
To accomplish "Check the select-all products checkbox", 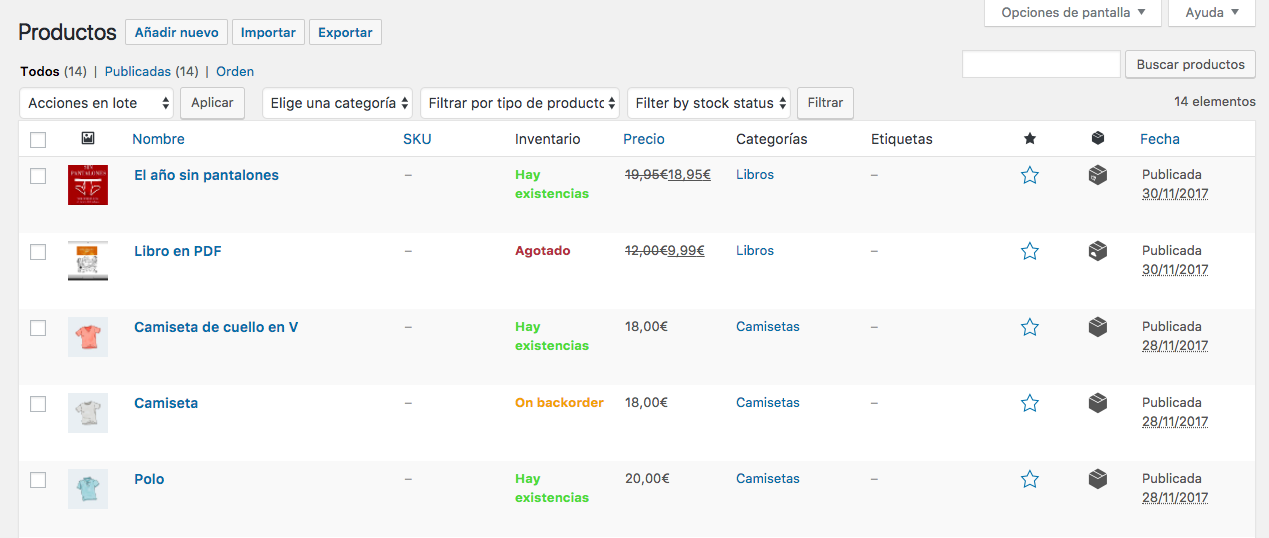I will coord(38,140).
